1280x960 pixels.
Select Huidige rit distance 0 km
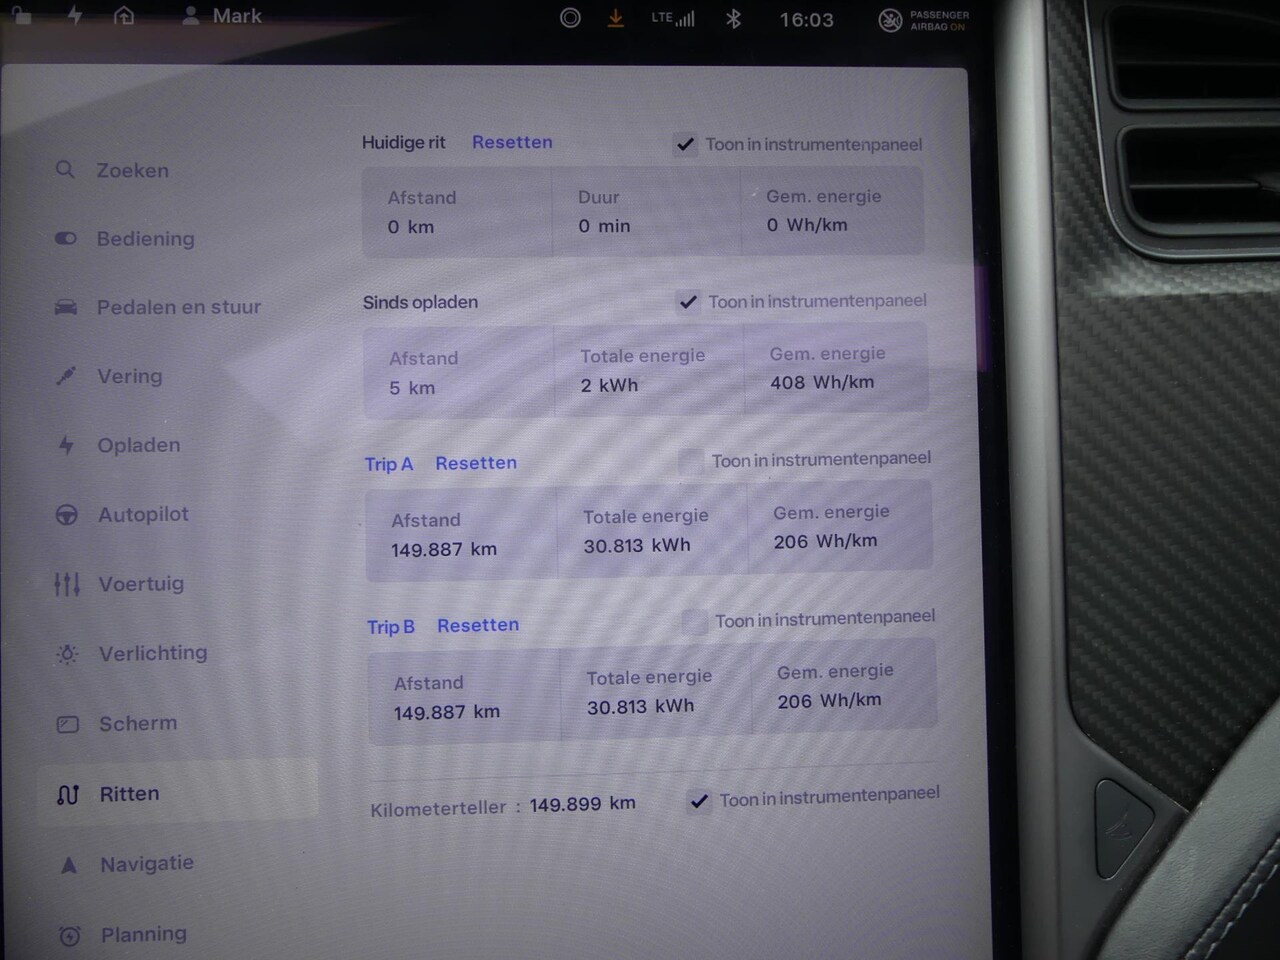(x=411, y=227)
